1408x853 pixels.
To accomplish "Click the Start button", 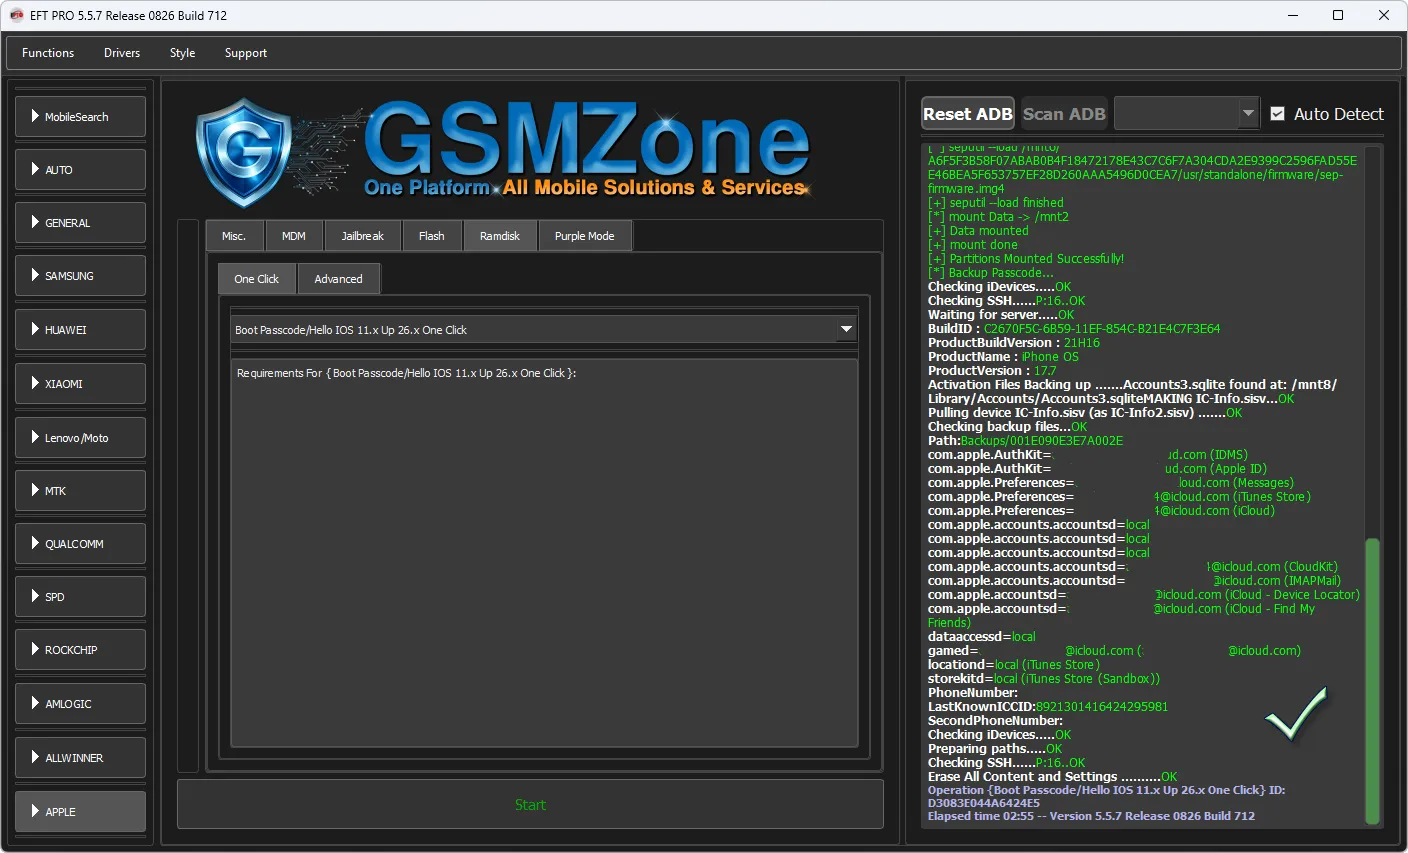I will (x=530, y=805).
